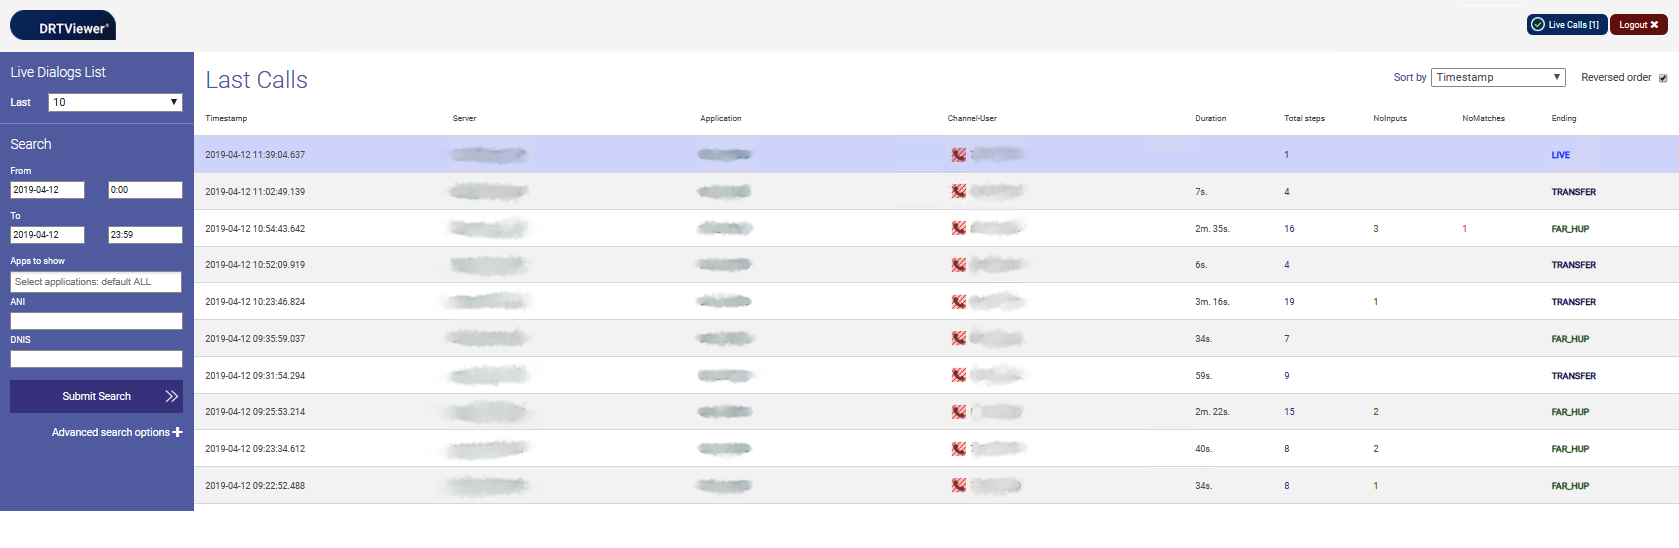Click the Logout button
1679x548 pixels.
pos(1638,25)
